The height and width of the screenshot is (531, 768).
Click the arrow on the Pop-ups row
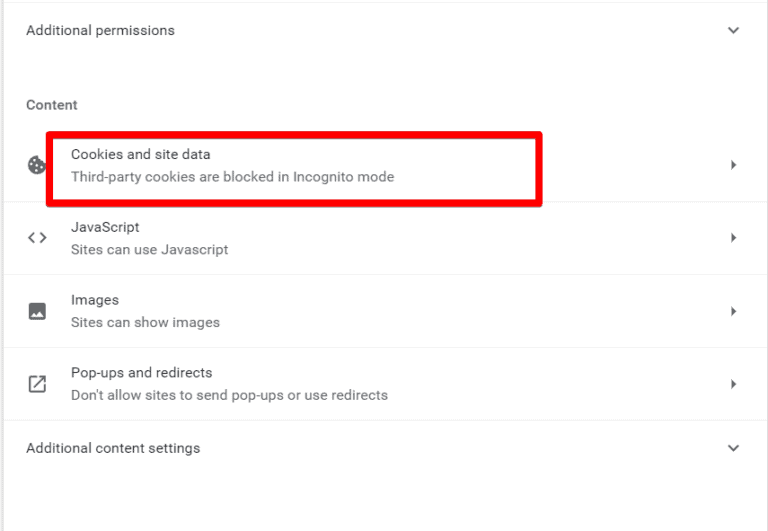coord(733,384)
